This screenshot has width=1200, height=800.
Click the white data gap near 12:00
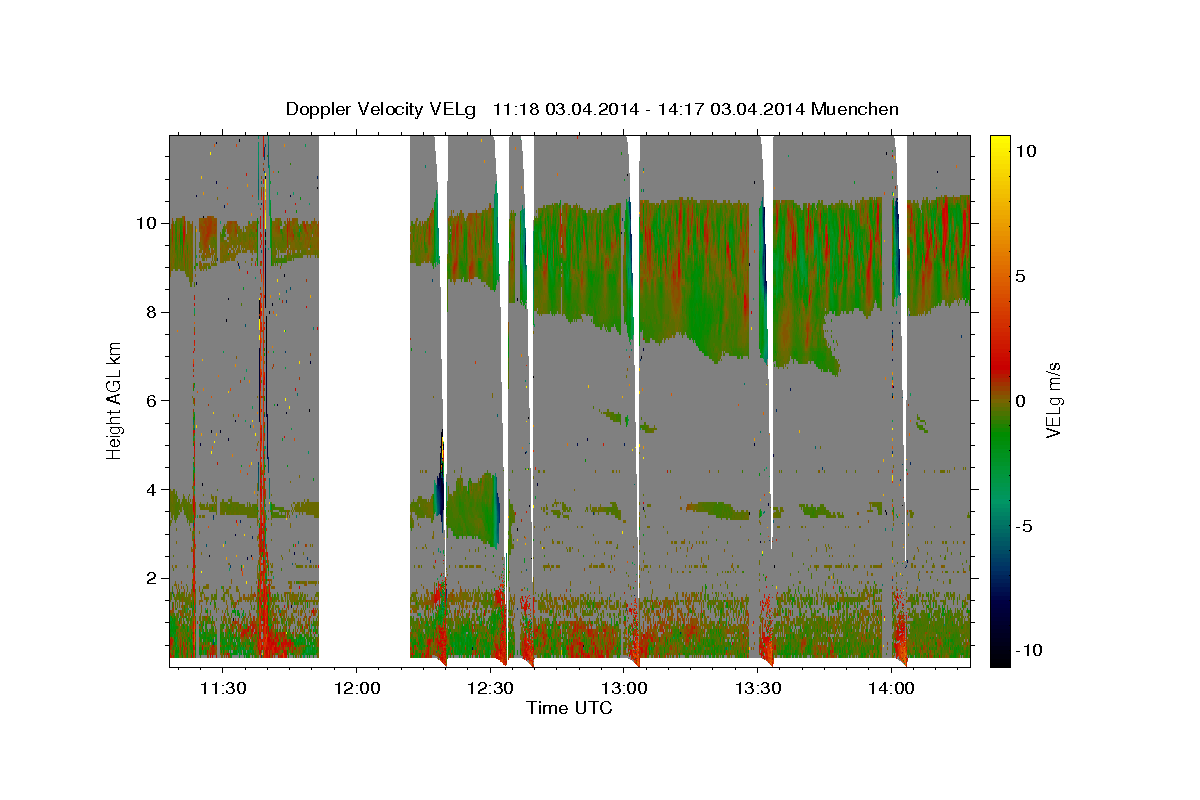(x=365, y=400)
